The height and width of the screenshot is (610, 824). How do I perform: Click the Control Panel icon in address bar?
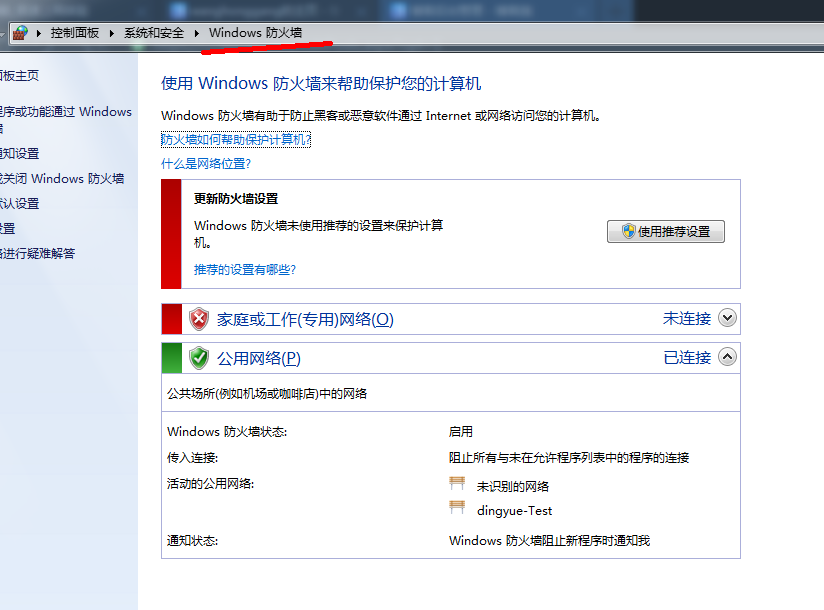point(20,33)
